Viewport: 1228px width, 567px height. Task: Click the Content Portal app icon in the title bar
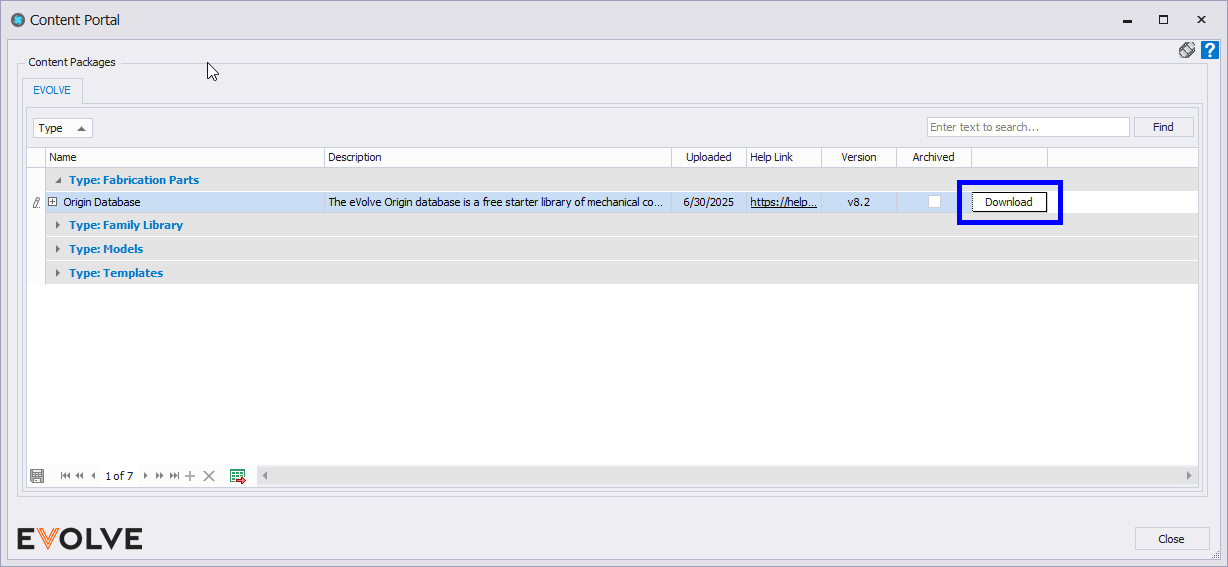pyautogui.click(x=17, y=19)
